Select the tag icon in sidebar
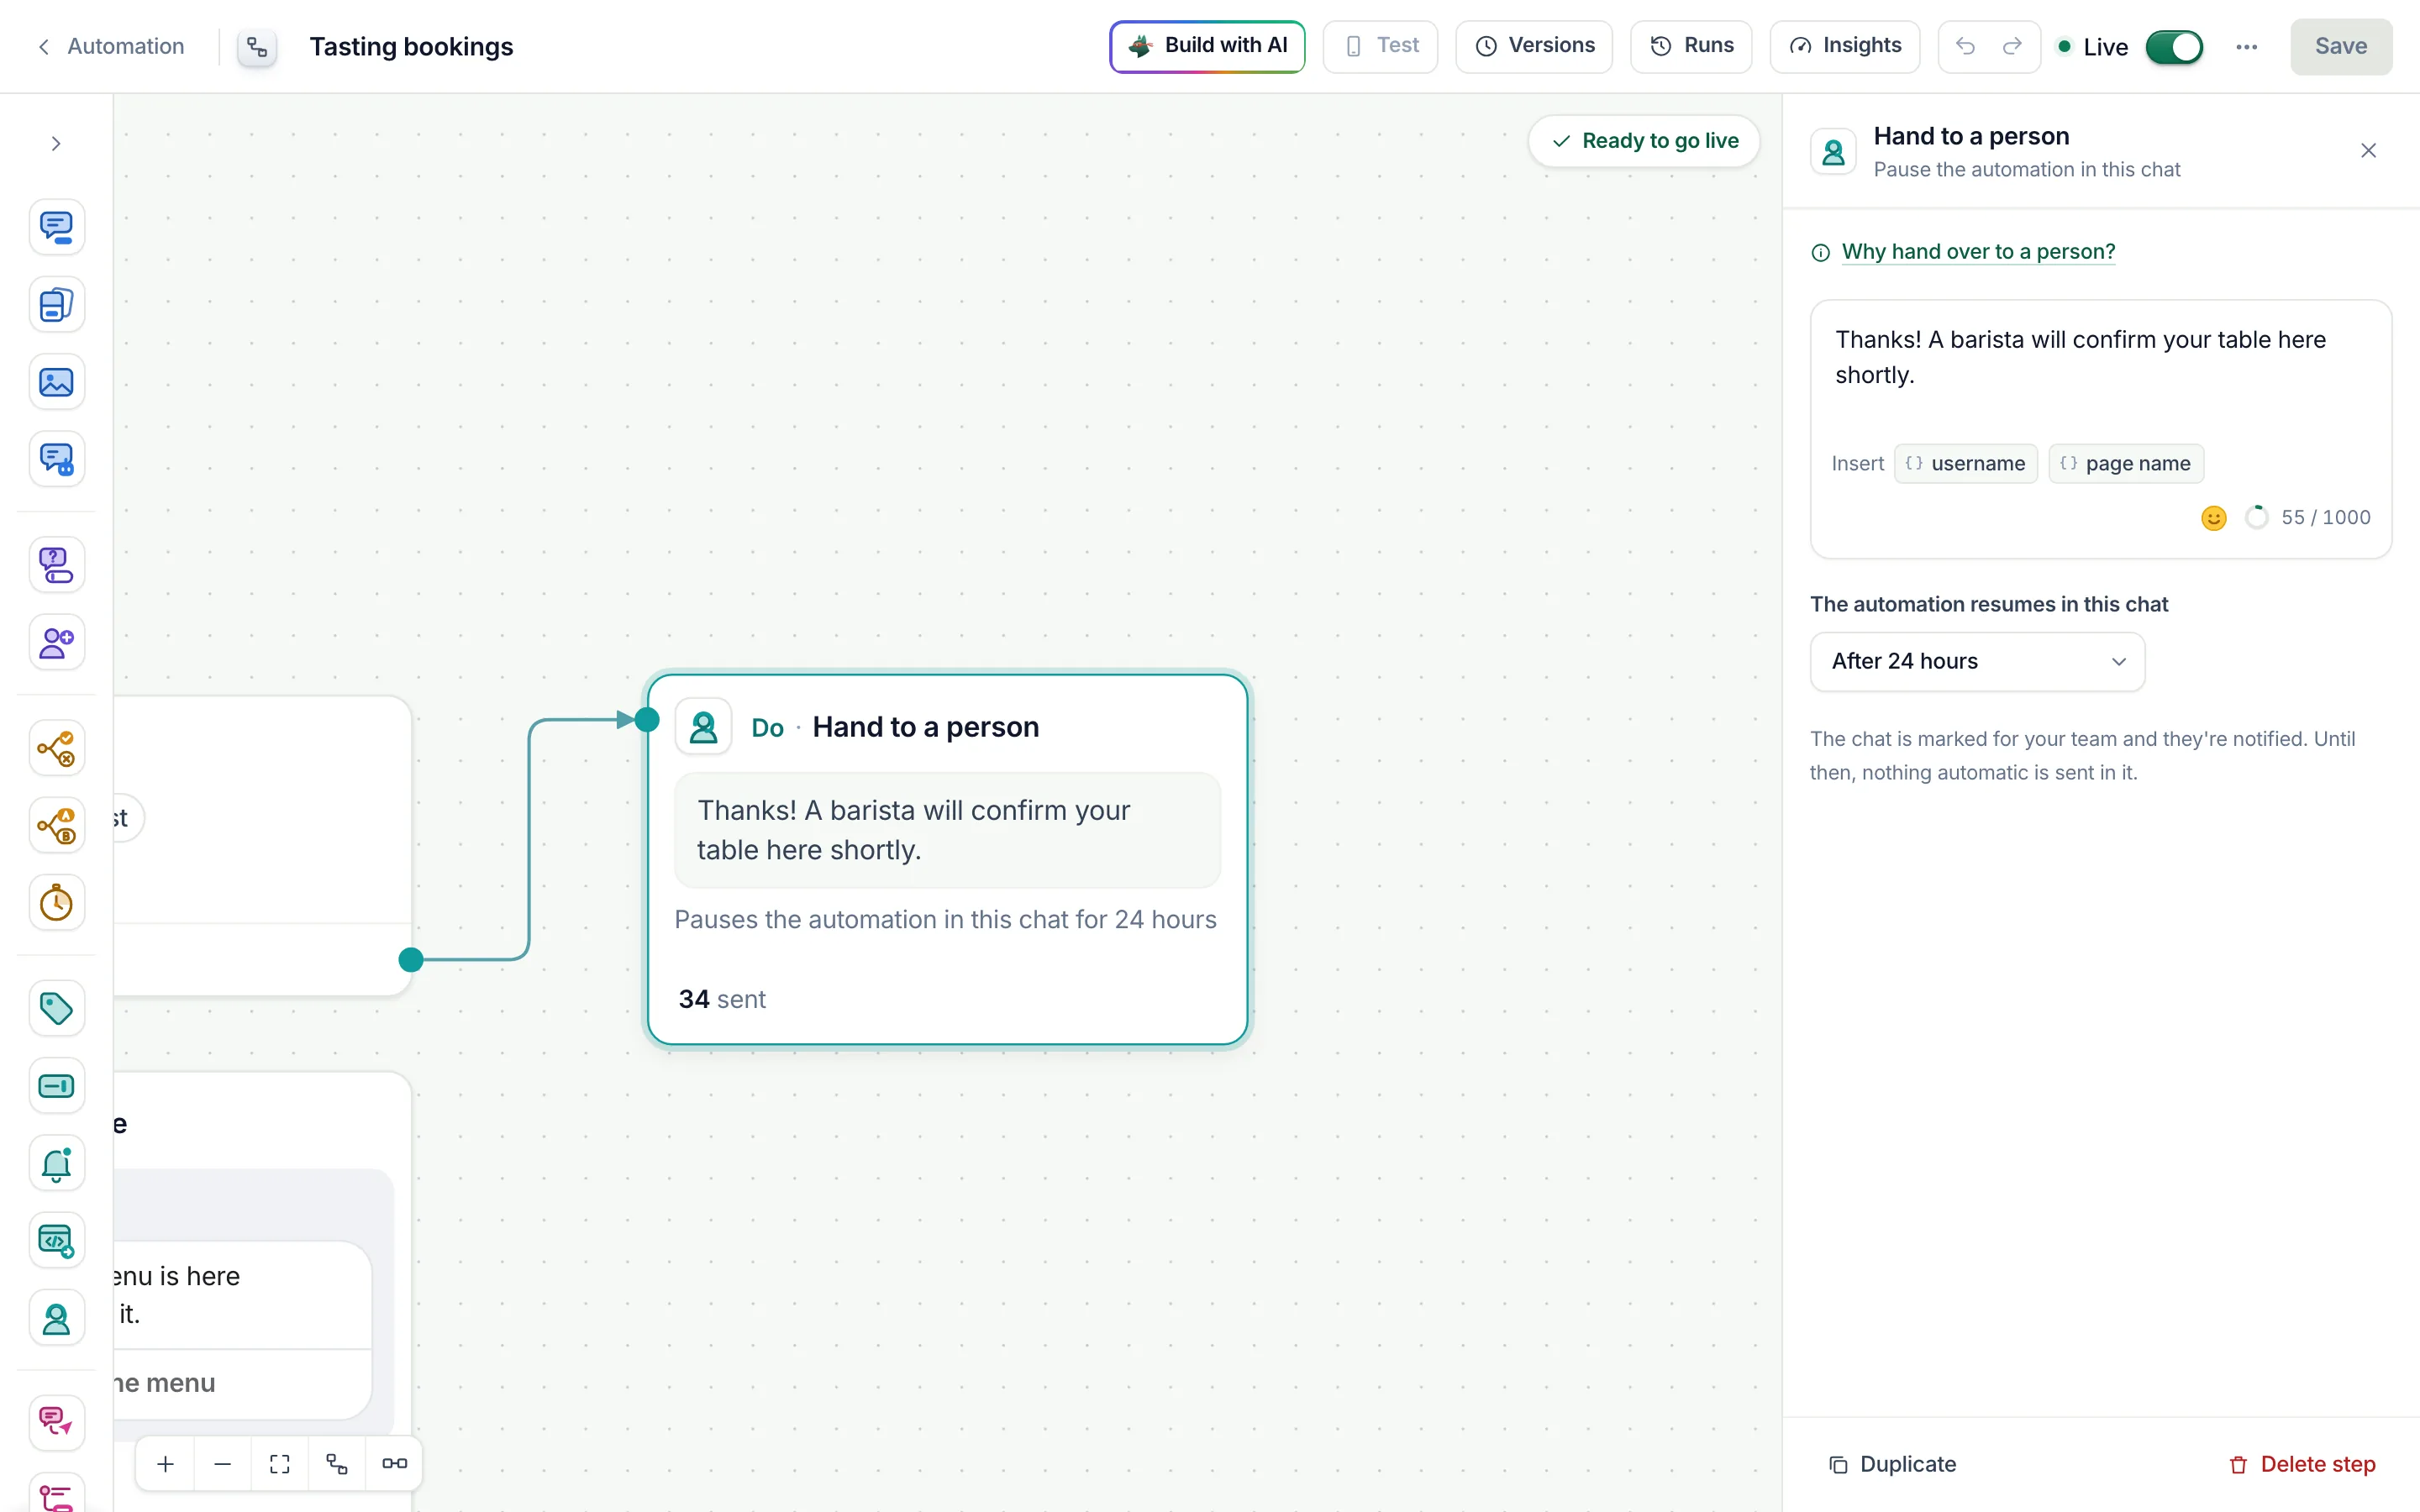2420x1512 pixels. [x=56, y=1008]
